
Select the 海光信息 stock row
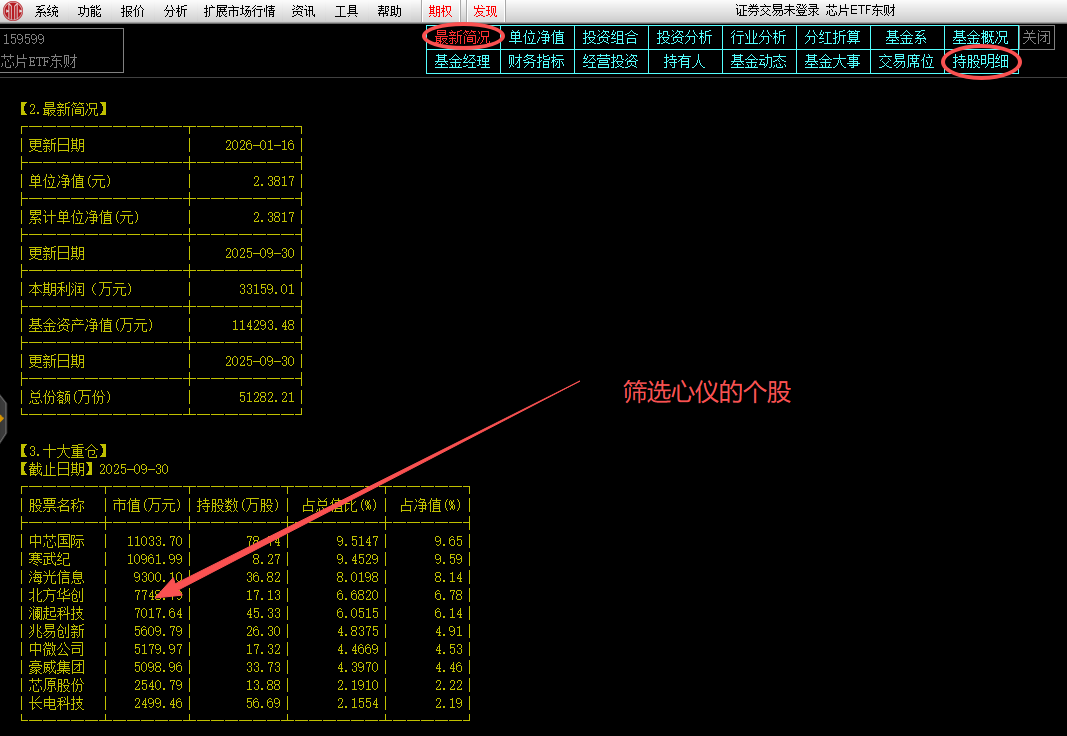tap(246, 578)
